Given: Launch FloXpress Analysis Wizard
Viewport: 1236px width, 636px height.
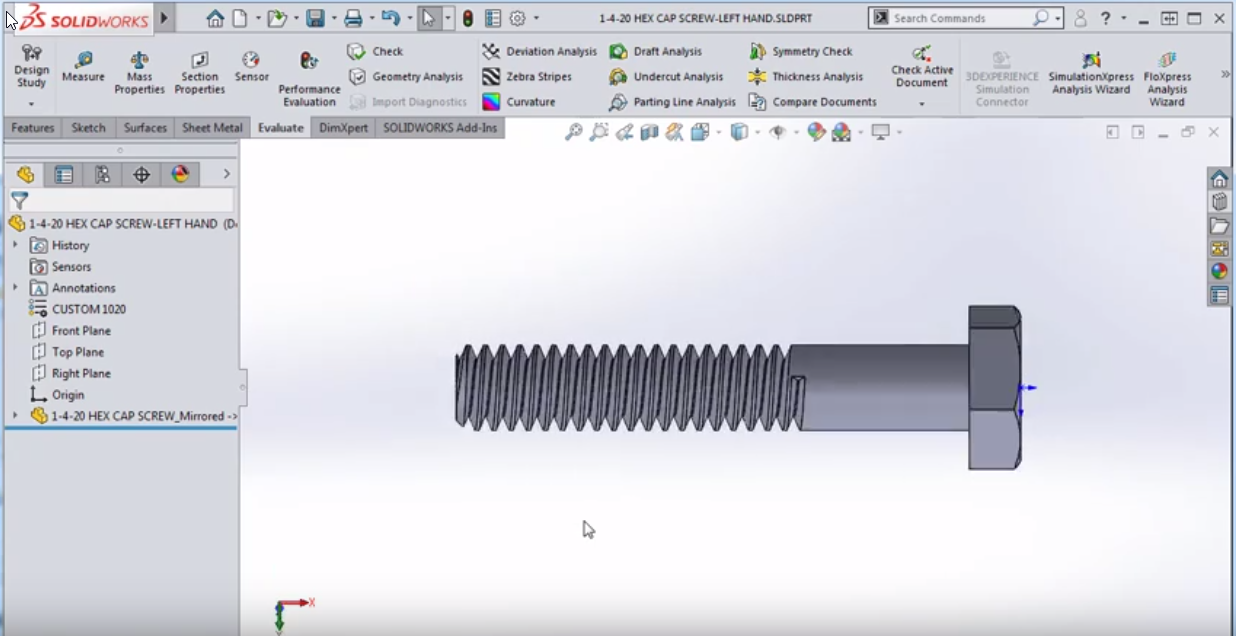Looking at the screenshot, I should (1167, 80).
